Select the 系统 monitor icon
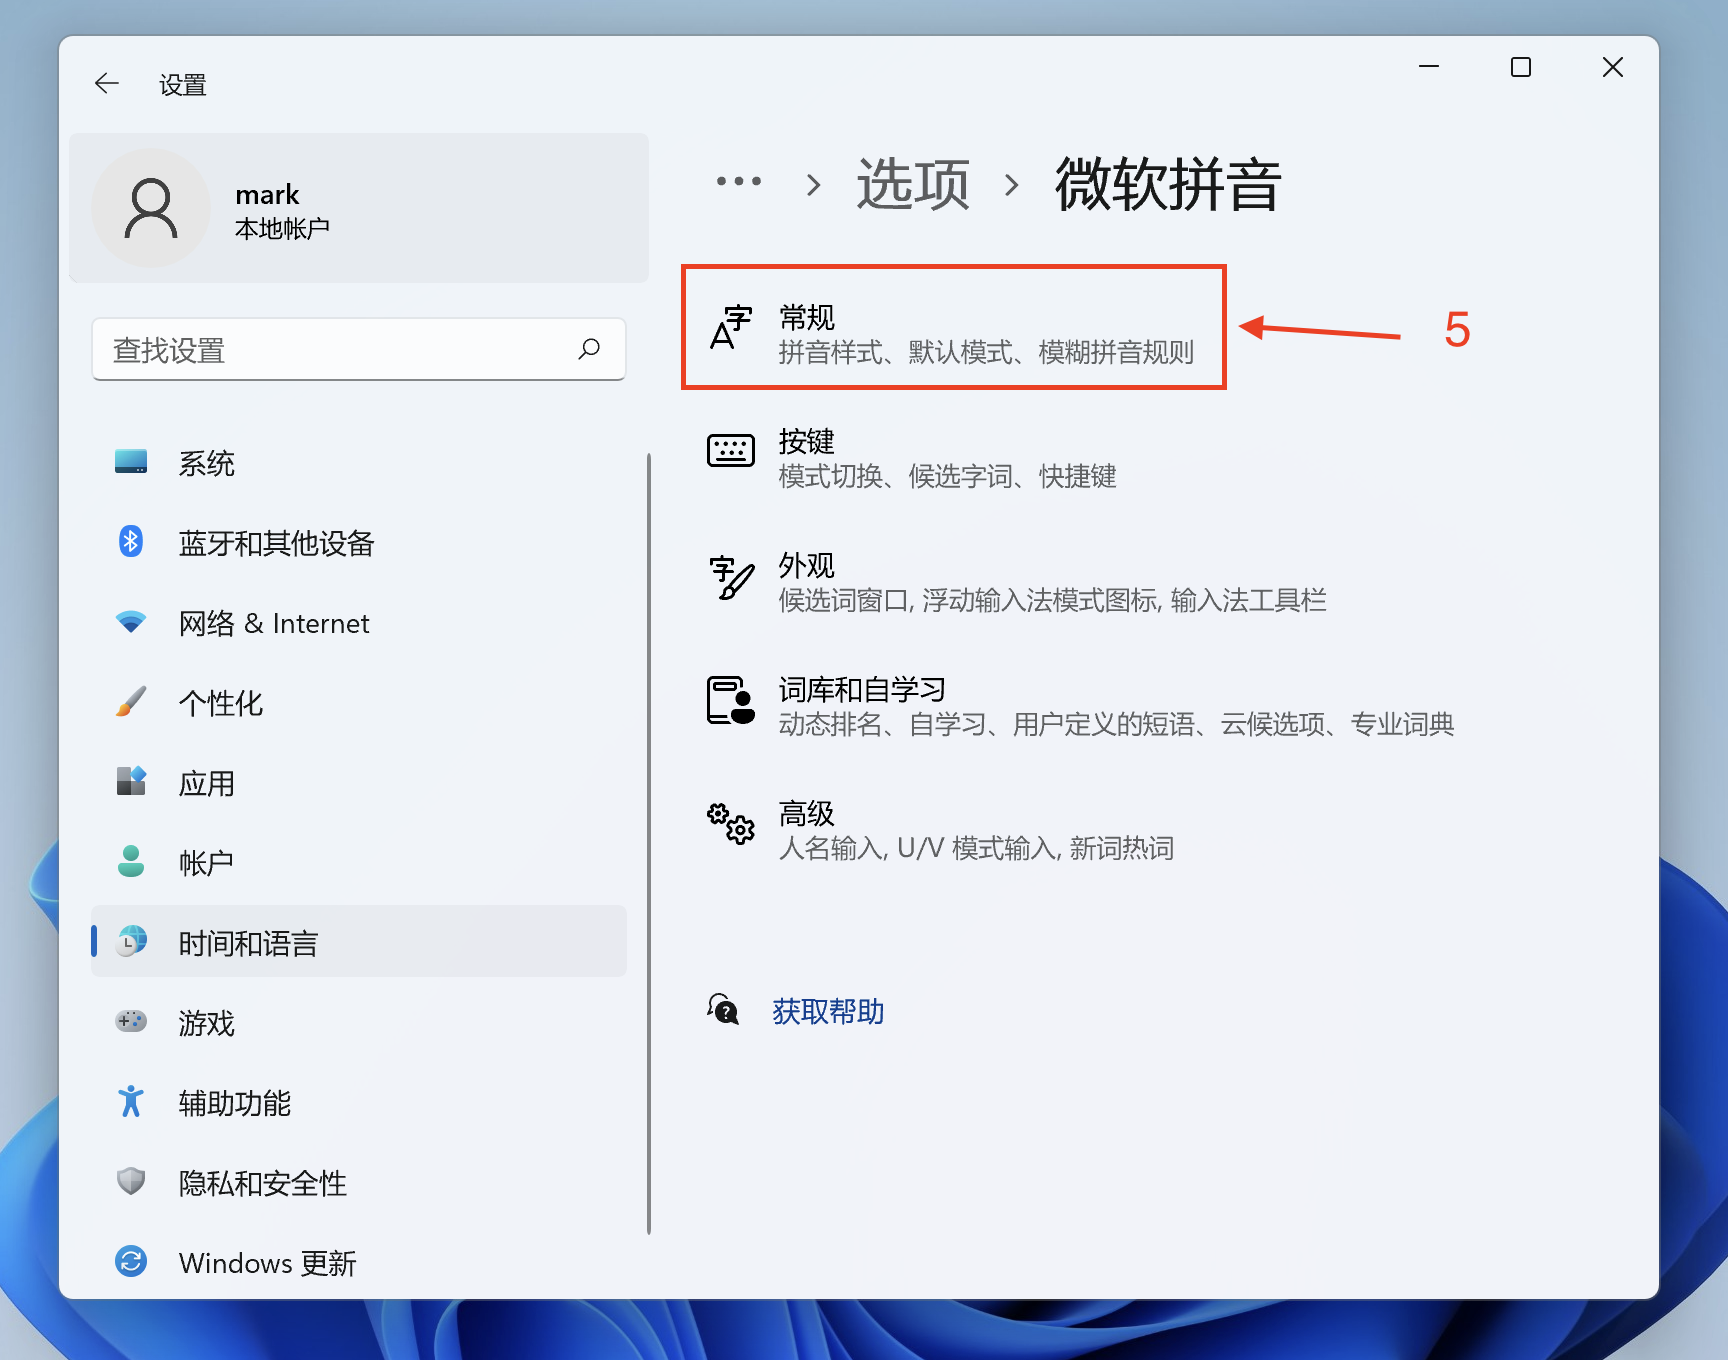This screenshot has width=1728, height=1360. [x=131, y=461]
